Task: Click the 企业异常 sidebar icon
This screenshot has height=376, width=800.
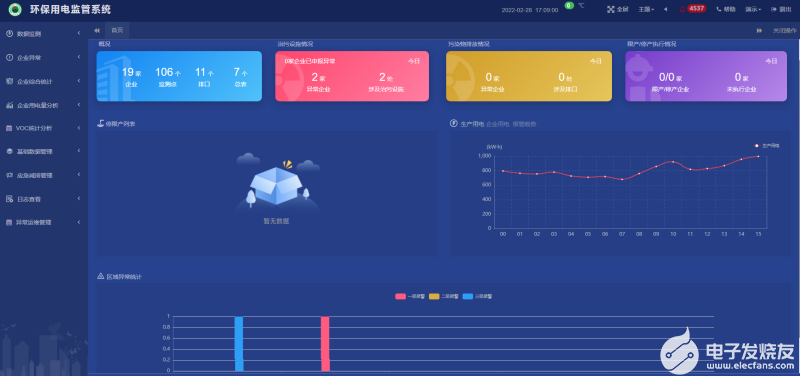Action: [9, 57]
